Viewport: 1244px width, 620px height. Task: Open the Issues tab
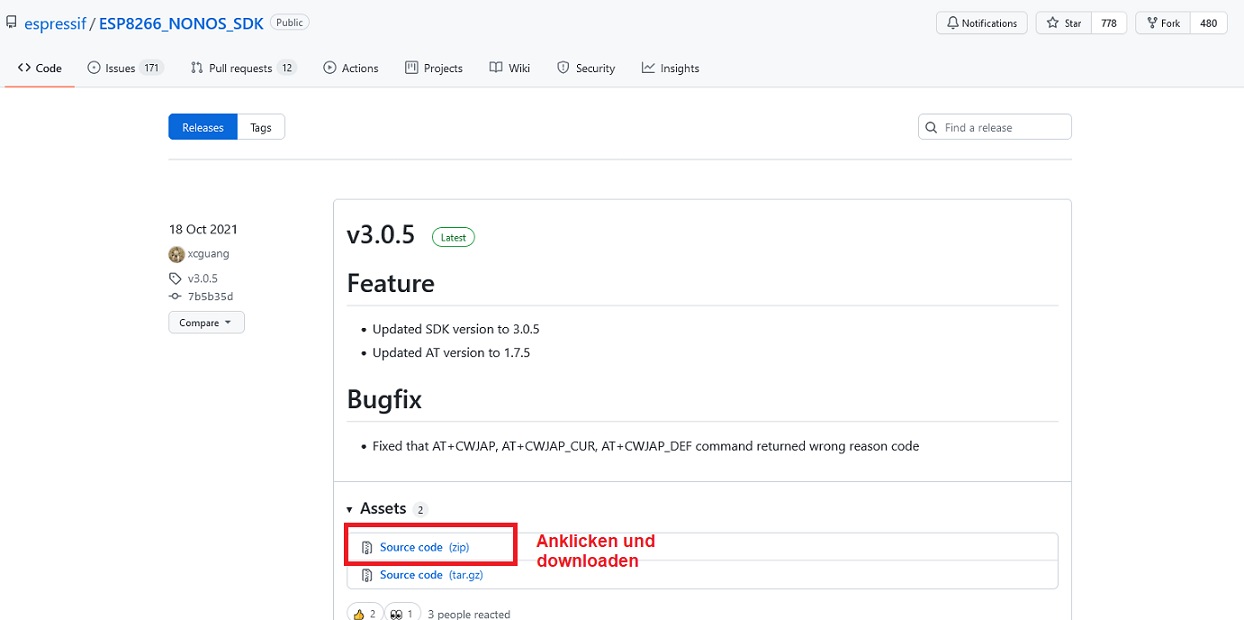coord(124,68)
